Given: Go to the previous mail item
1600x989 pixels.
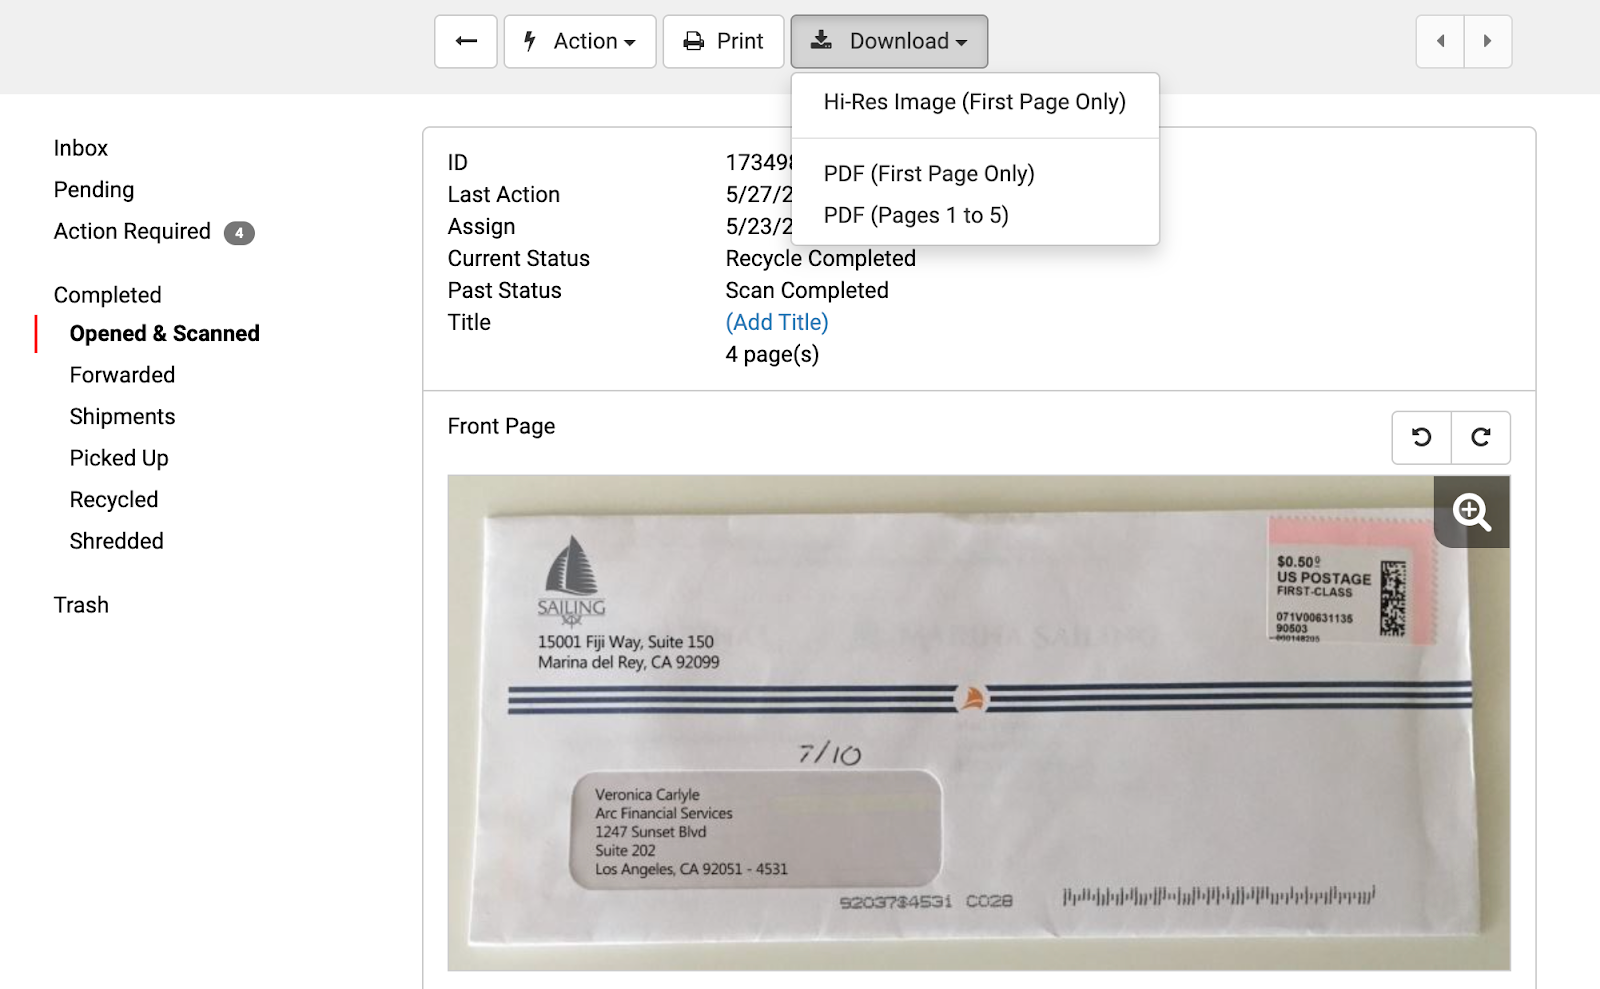Looking at the screenshot, I should 1441,41.
